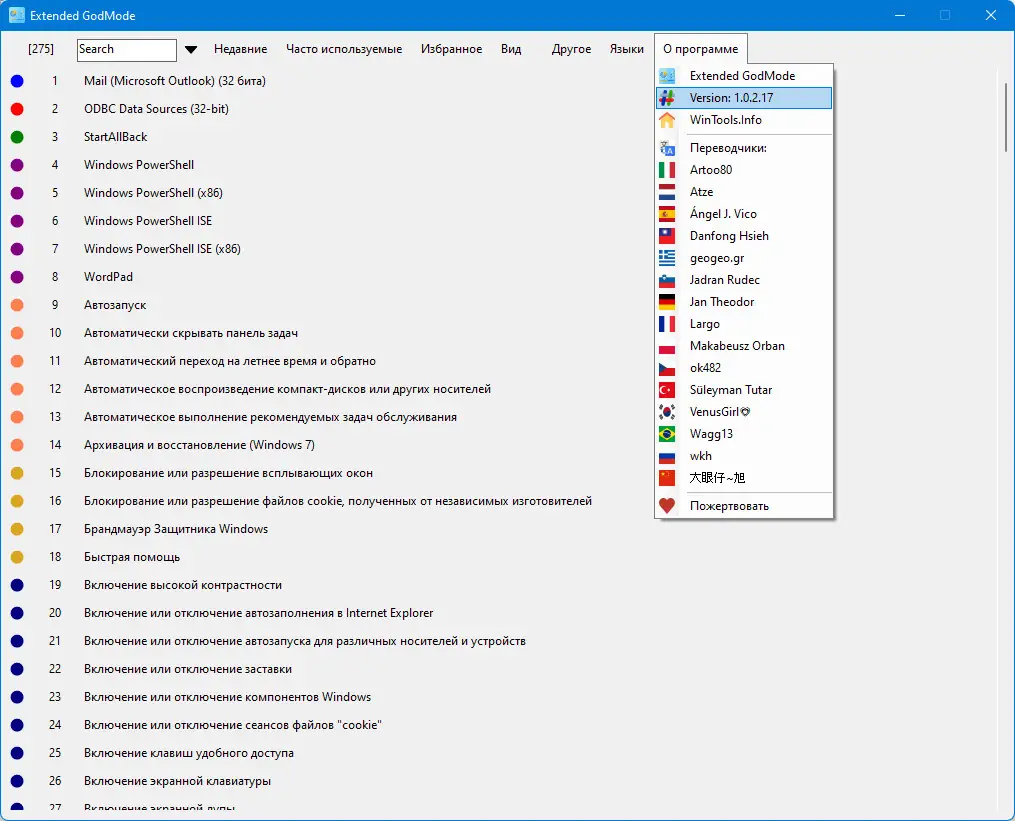Select Включение экранной клавиатуры row
This screenshot has width=1015, height=821.
tap(177, 781)
